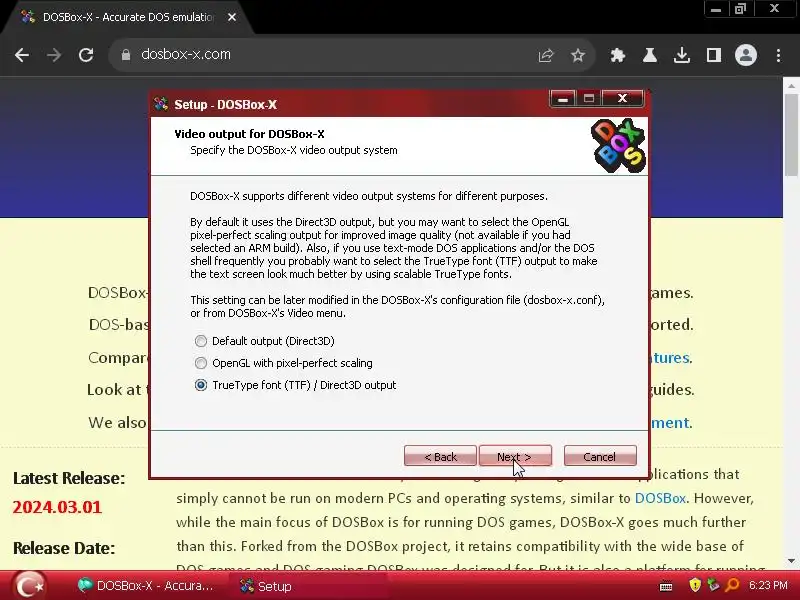800x600 pixels.
Task: Close the DOSBox-X browser tab
Action: click(232, 17)
